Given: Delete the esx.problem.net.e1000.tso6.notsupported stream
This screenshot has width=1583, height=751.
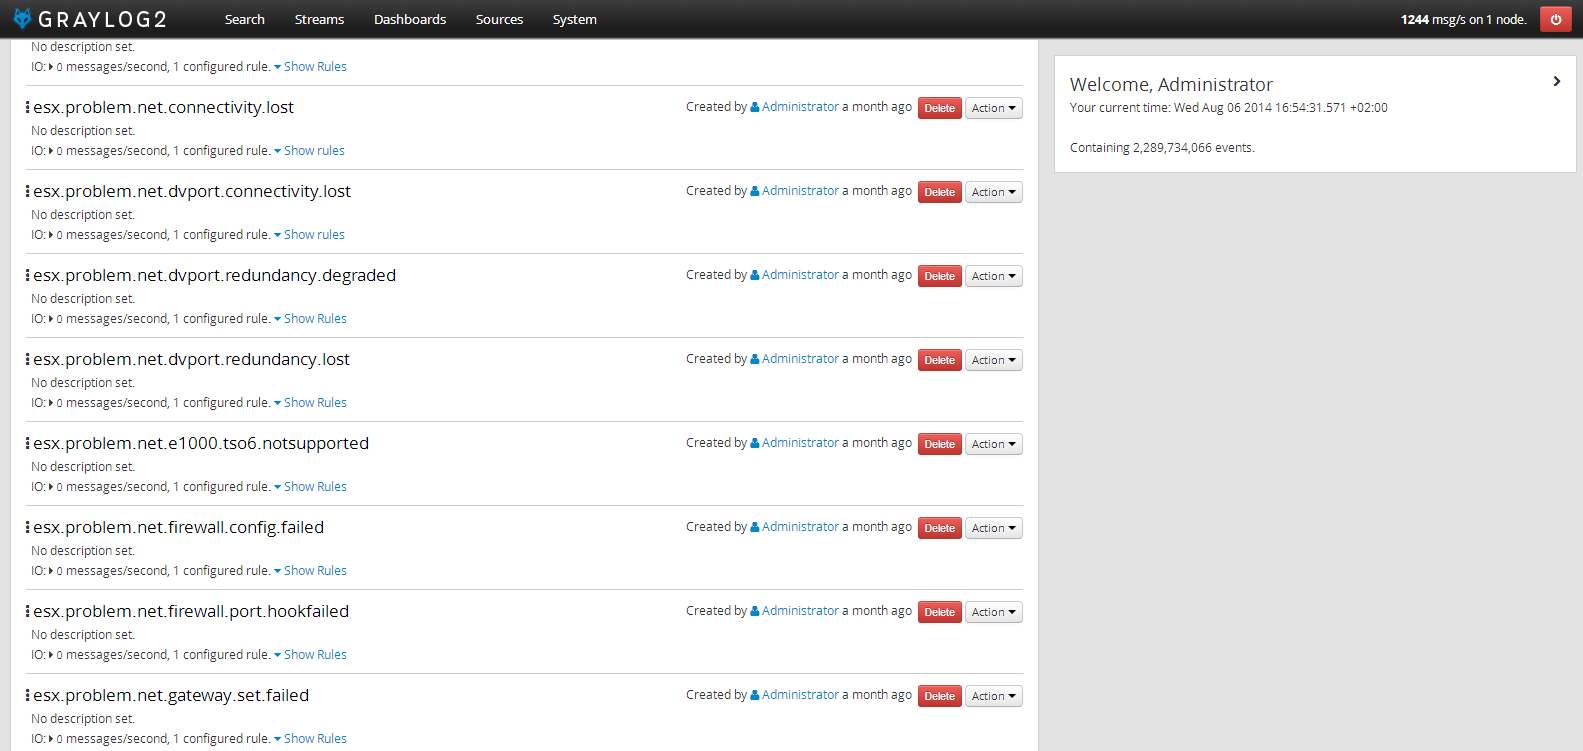Looking at the screenshot, I should (x=939, y=444).
